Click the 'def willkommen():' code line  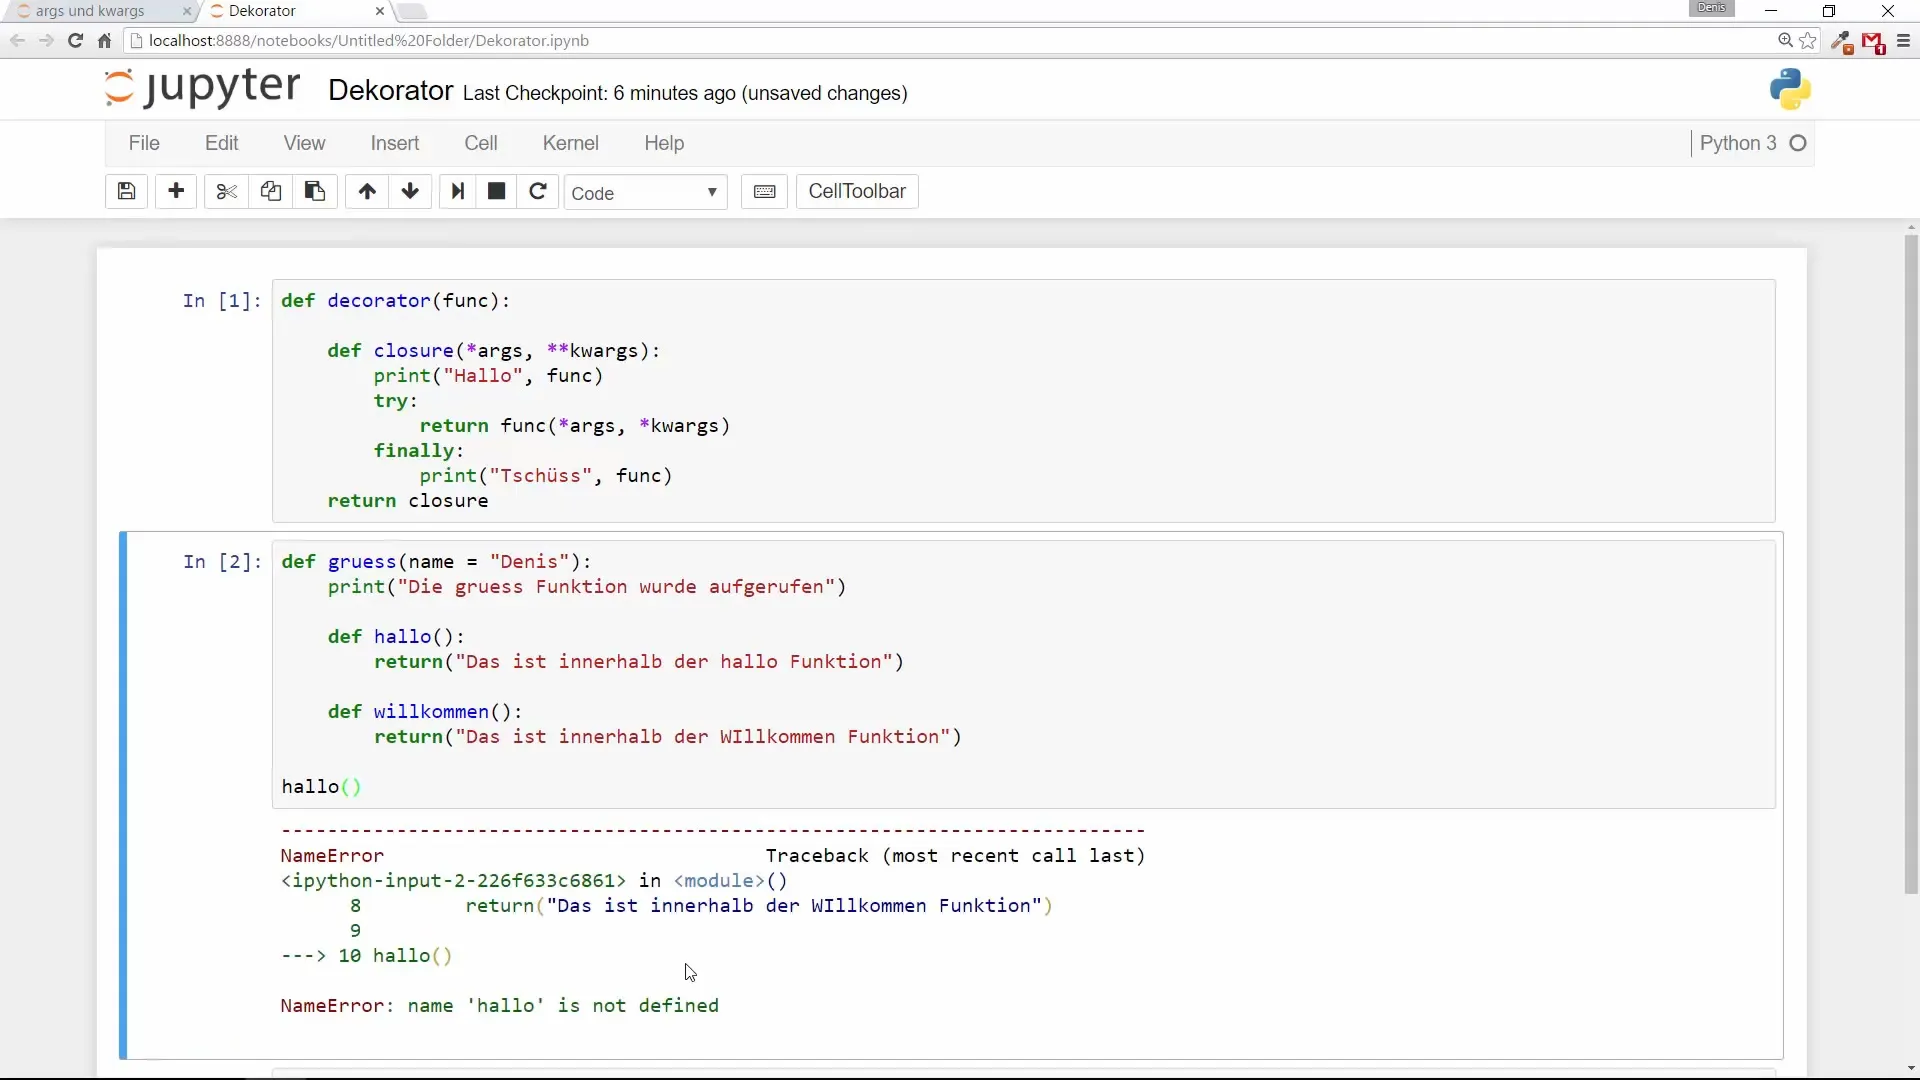coord(425,712)
